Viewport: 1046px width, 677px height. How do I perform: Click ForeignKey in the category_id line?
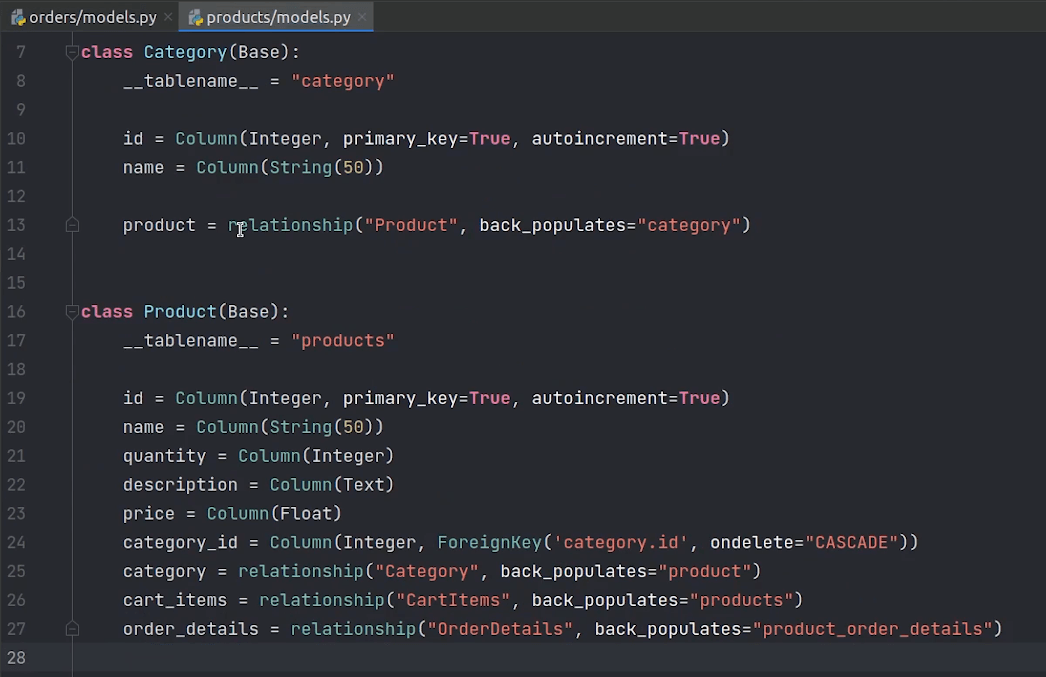[489, 543]
